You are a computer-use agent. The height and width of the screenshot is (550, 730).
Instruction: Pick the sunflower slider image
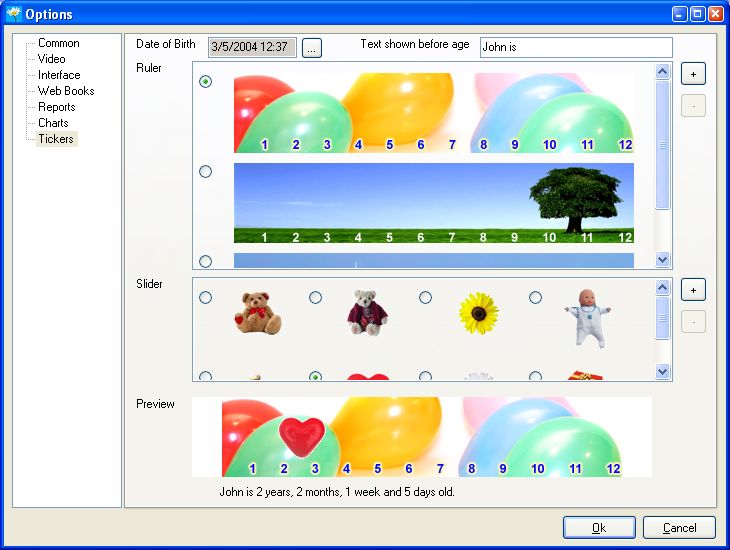[x=478, y=313]
